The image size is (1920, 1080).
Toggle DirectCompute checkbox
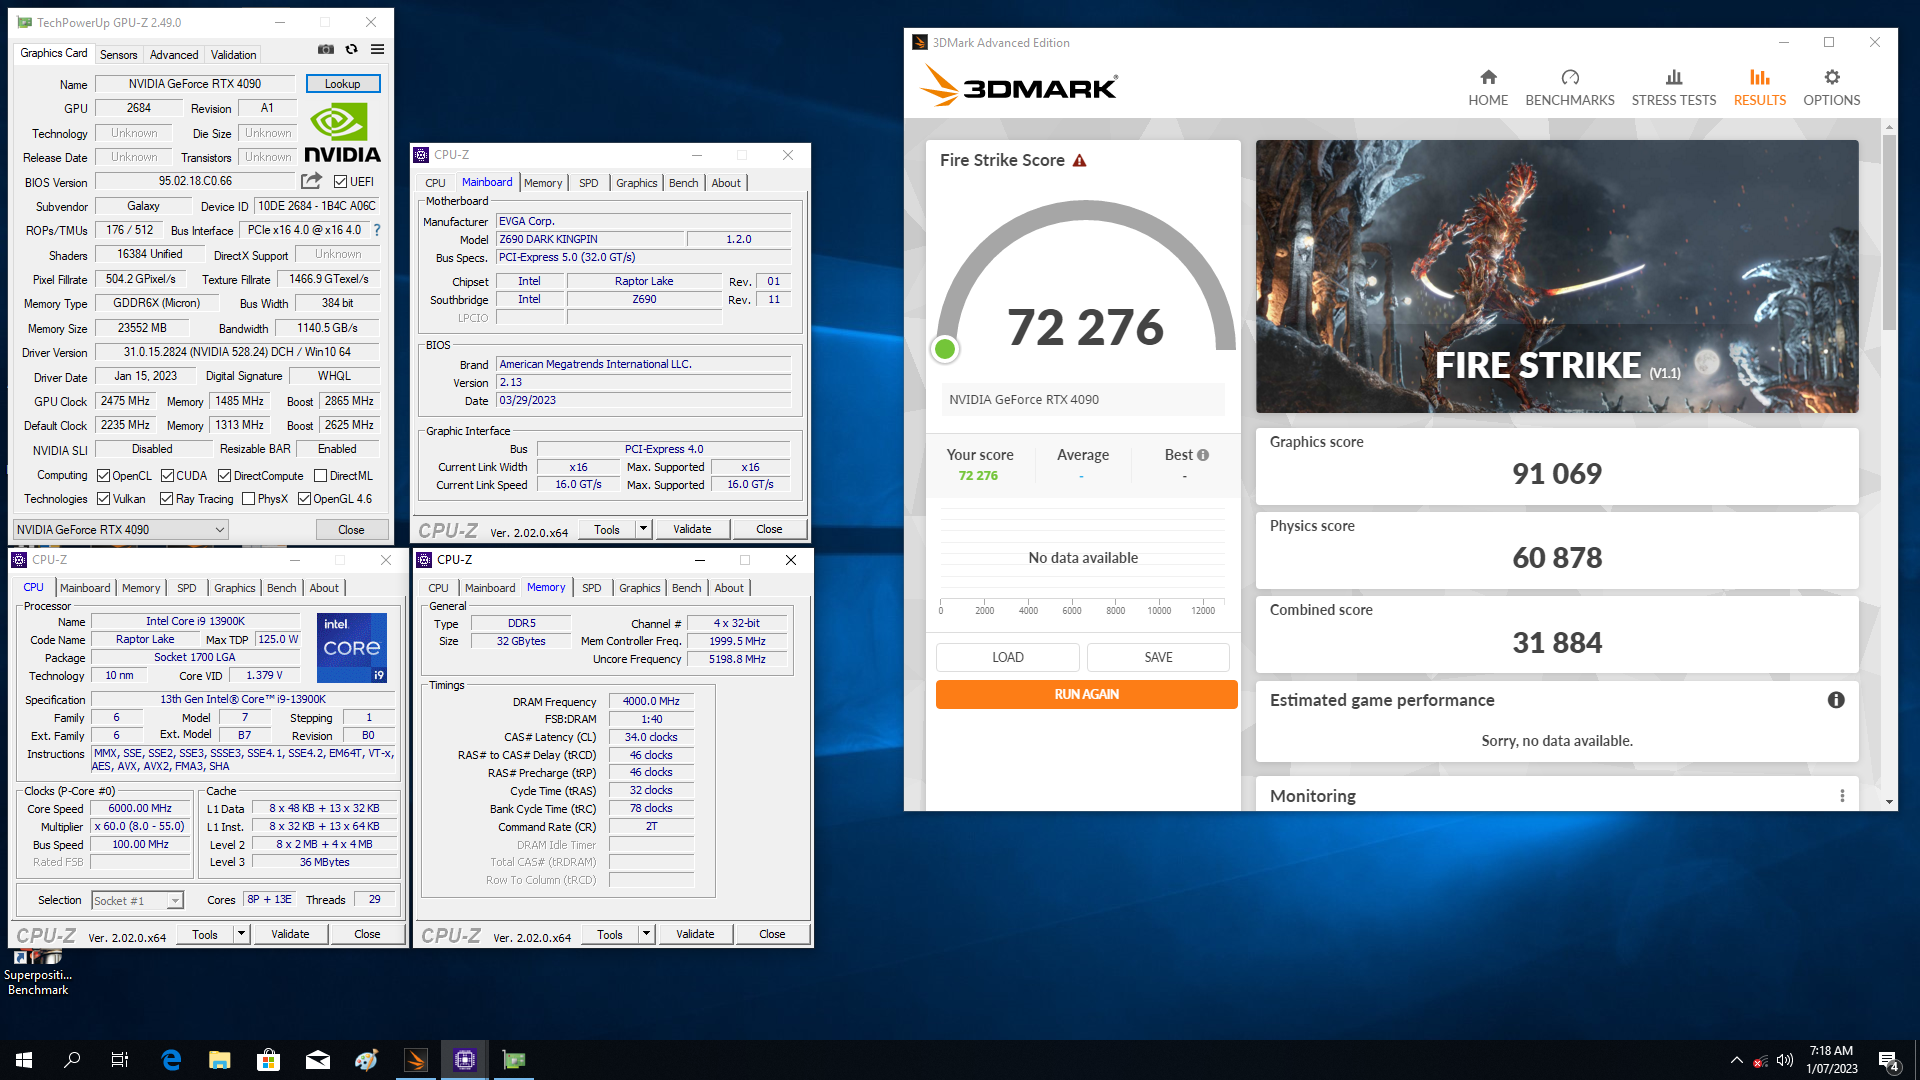click(224, 476)
